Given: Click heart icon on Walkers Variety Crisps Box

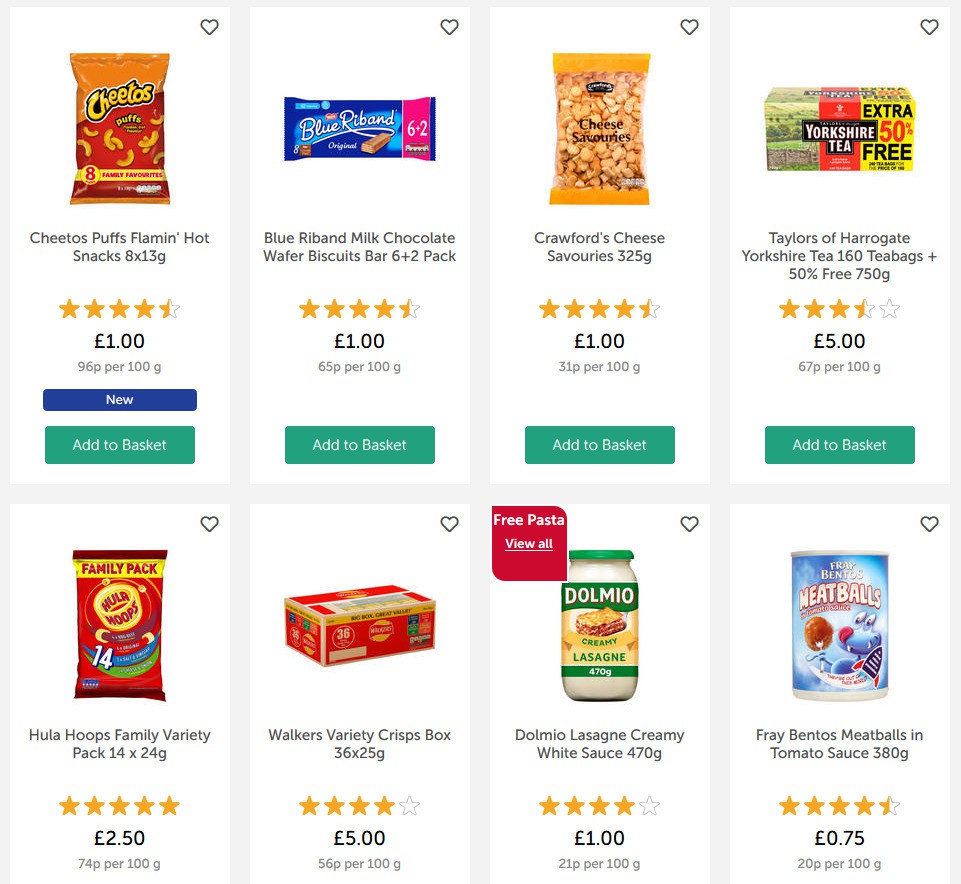Looking at the screenshot, I should tap(449, 524).
